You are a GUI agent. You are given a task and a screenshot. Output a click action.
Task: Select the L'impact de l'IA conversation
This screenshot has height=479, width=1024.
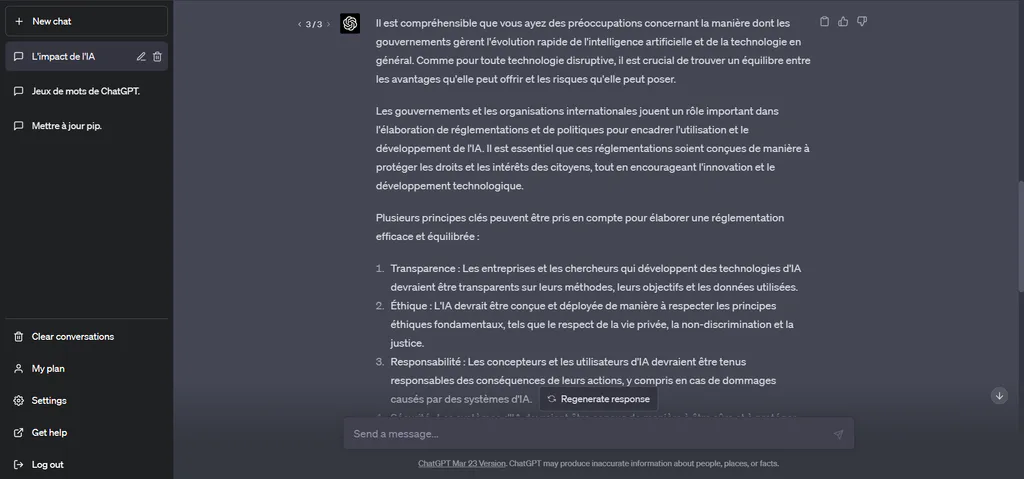pos(72,57)
